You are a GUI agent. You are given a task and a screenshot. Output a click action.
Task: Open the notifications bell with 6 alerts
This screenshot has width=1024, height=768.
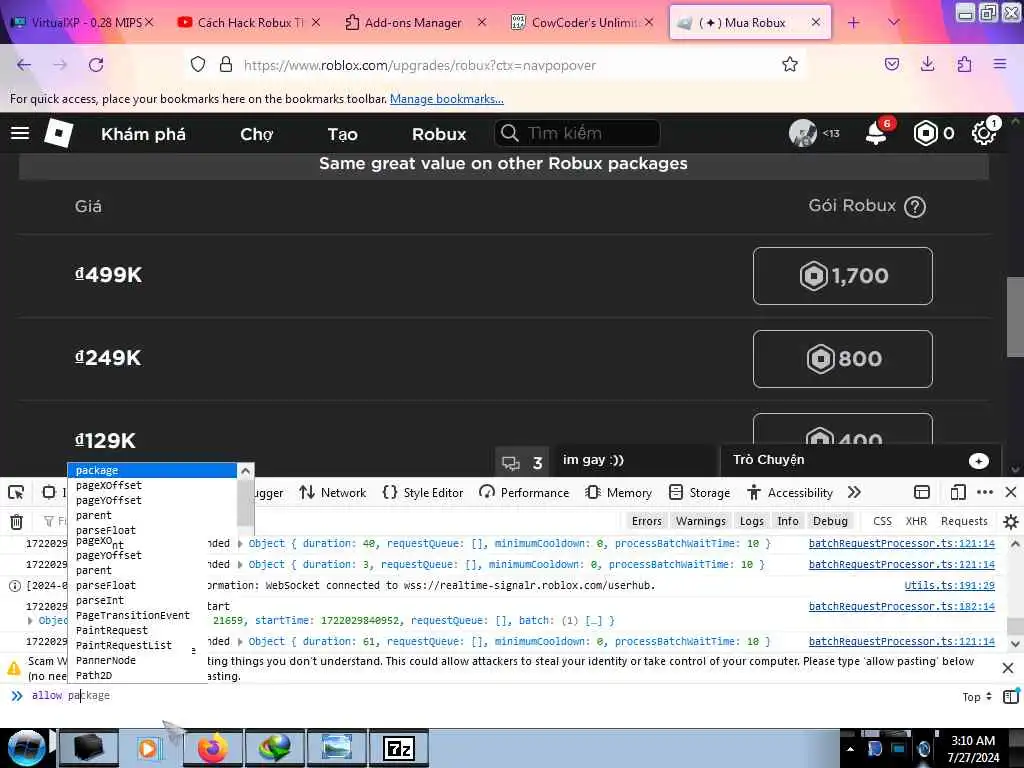pyautogui.click(x=876, y=133)
